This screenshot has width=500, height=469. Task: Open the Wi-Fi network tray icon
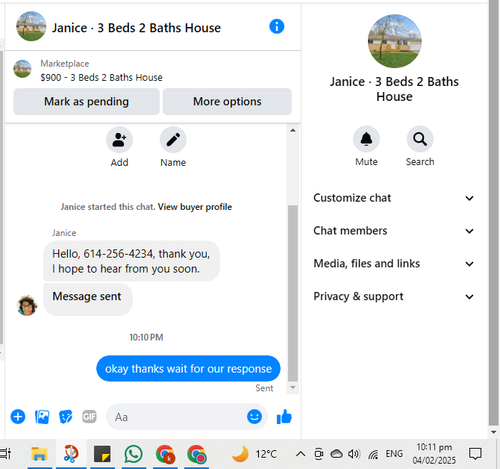tap(373, 454)
